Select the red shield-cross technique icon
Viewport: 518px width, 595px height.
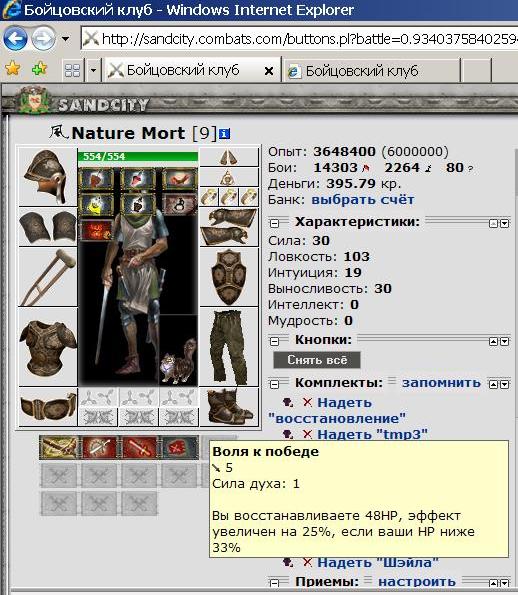[179, 447]
